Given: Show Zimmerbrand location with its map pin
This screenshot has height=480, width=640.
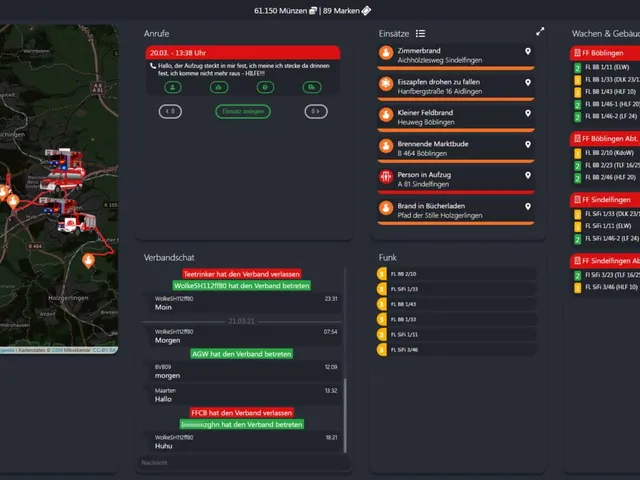Looking at the screenshot, I should pyautogui.click(x=528, y=51).
